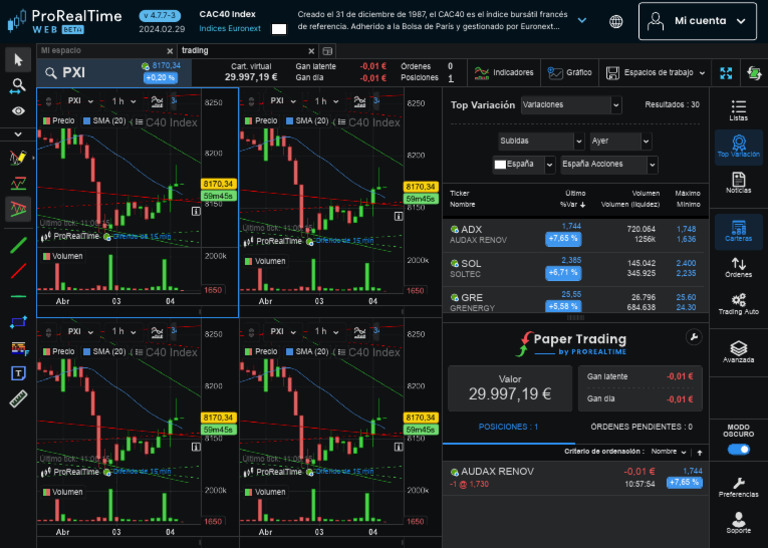768x548 pixels.
Task: Open the Variaciones dropdown
Action: coord(571,105)
